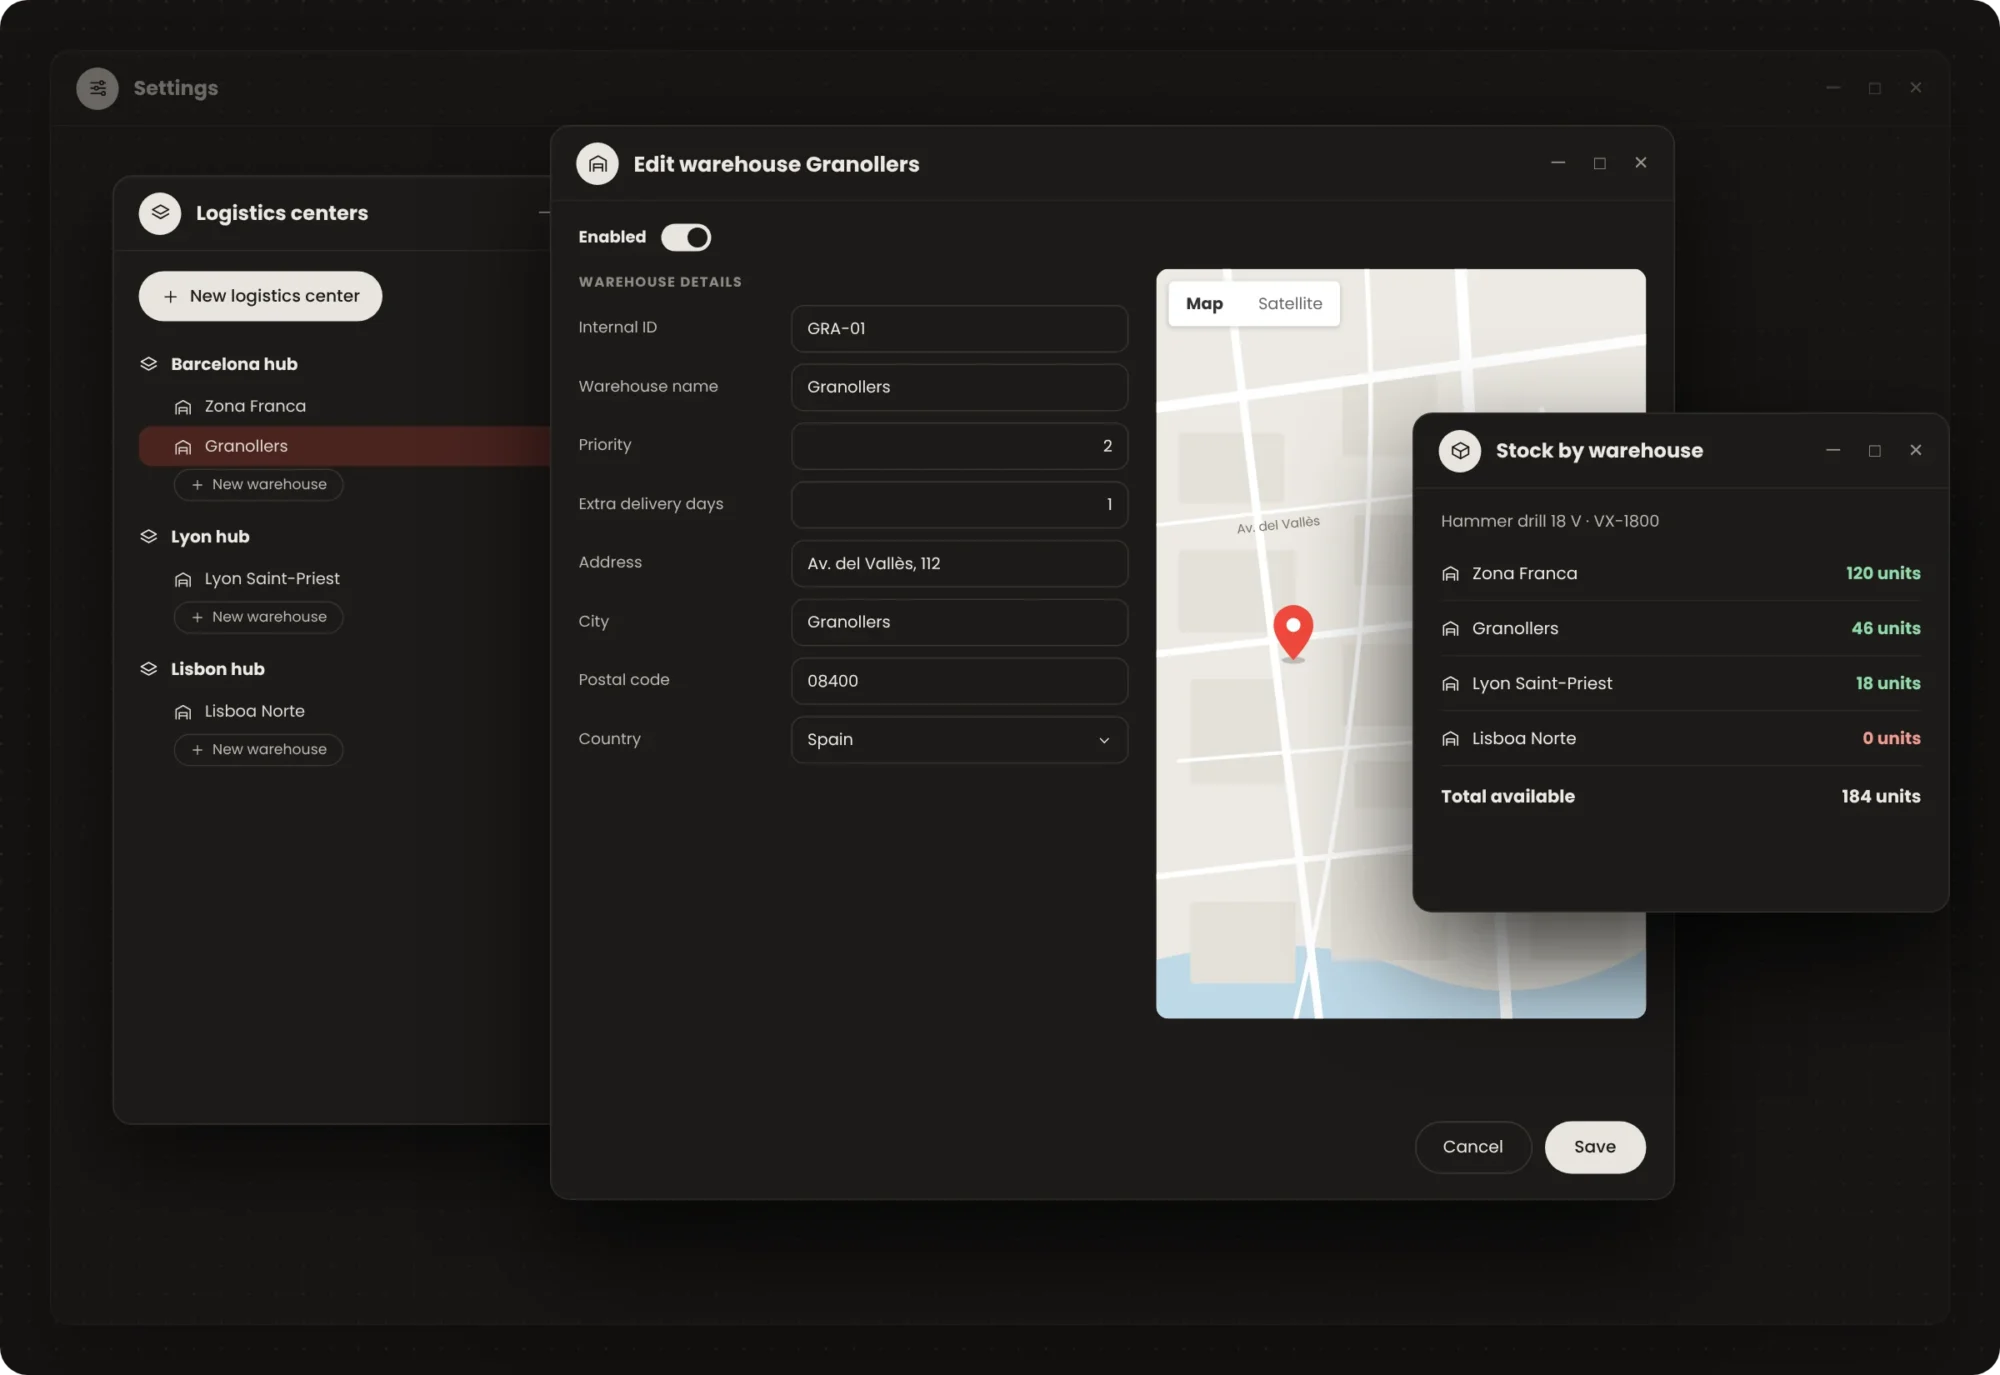Select the highlighted Granollers warehouse in the sidebar
The width and height of the screenshot is (2000, 1375).
point(344,446)
